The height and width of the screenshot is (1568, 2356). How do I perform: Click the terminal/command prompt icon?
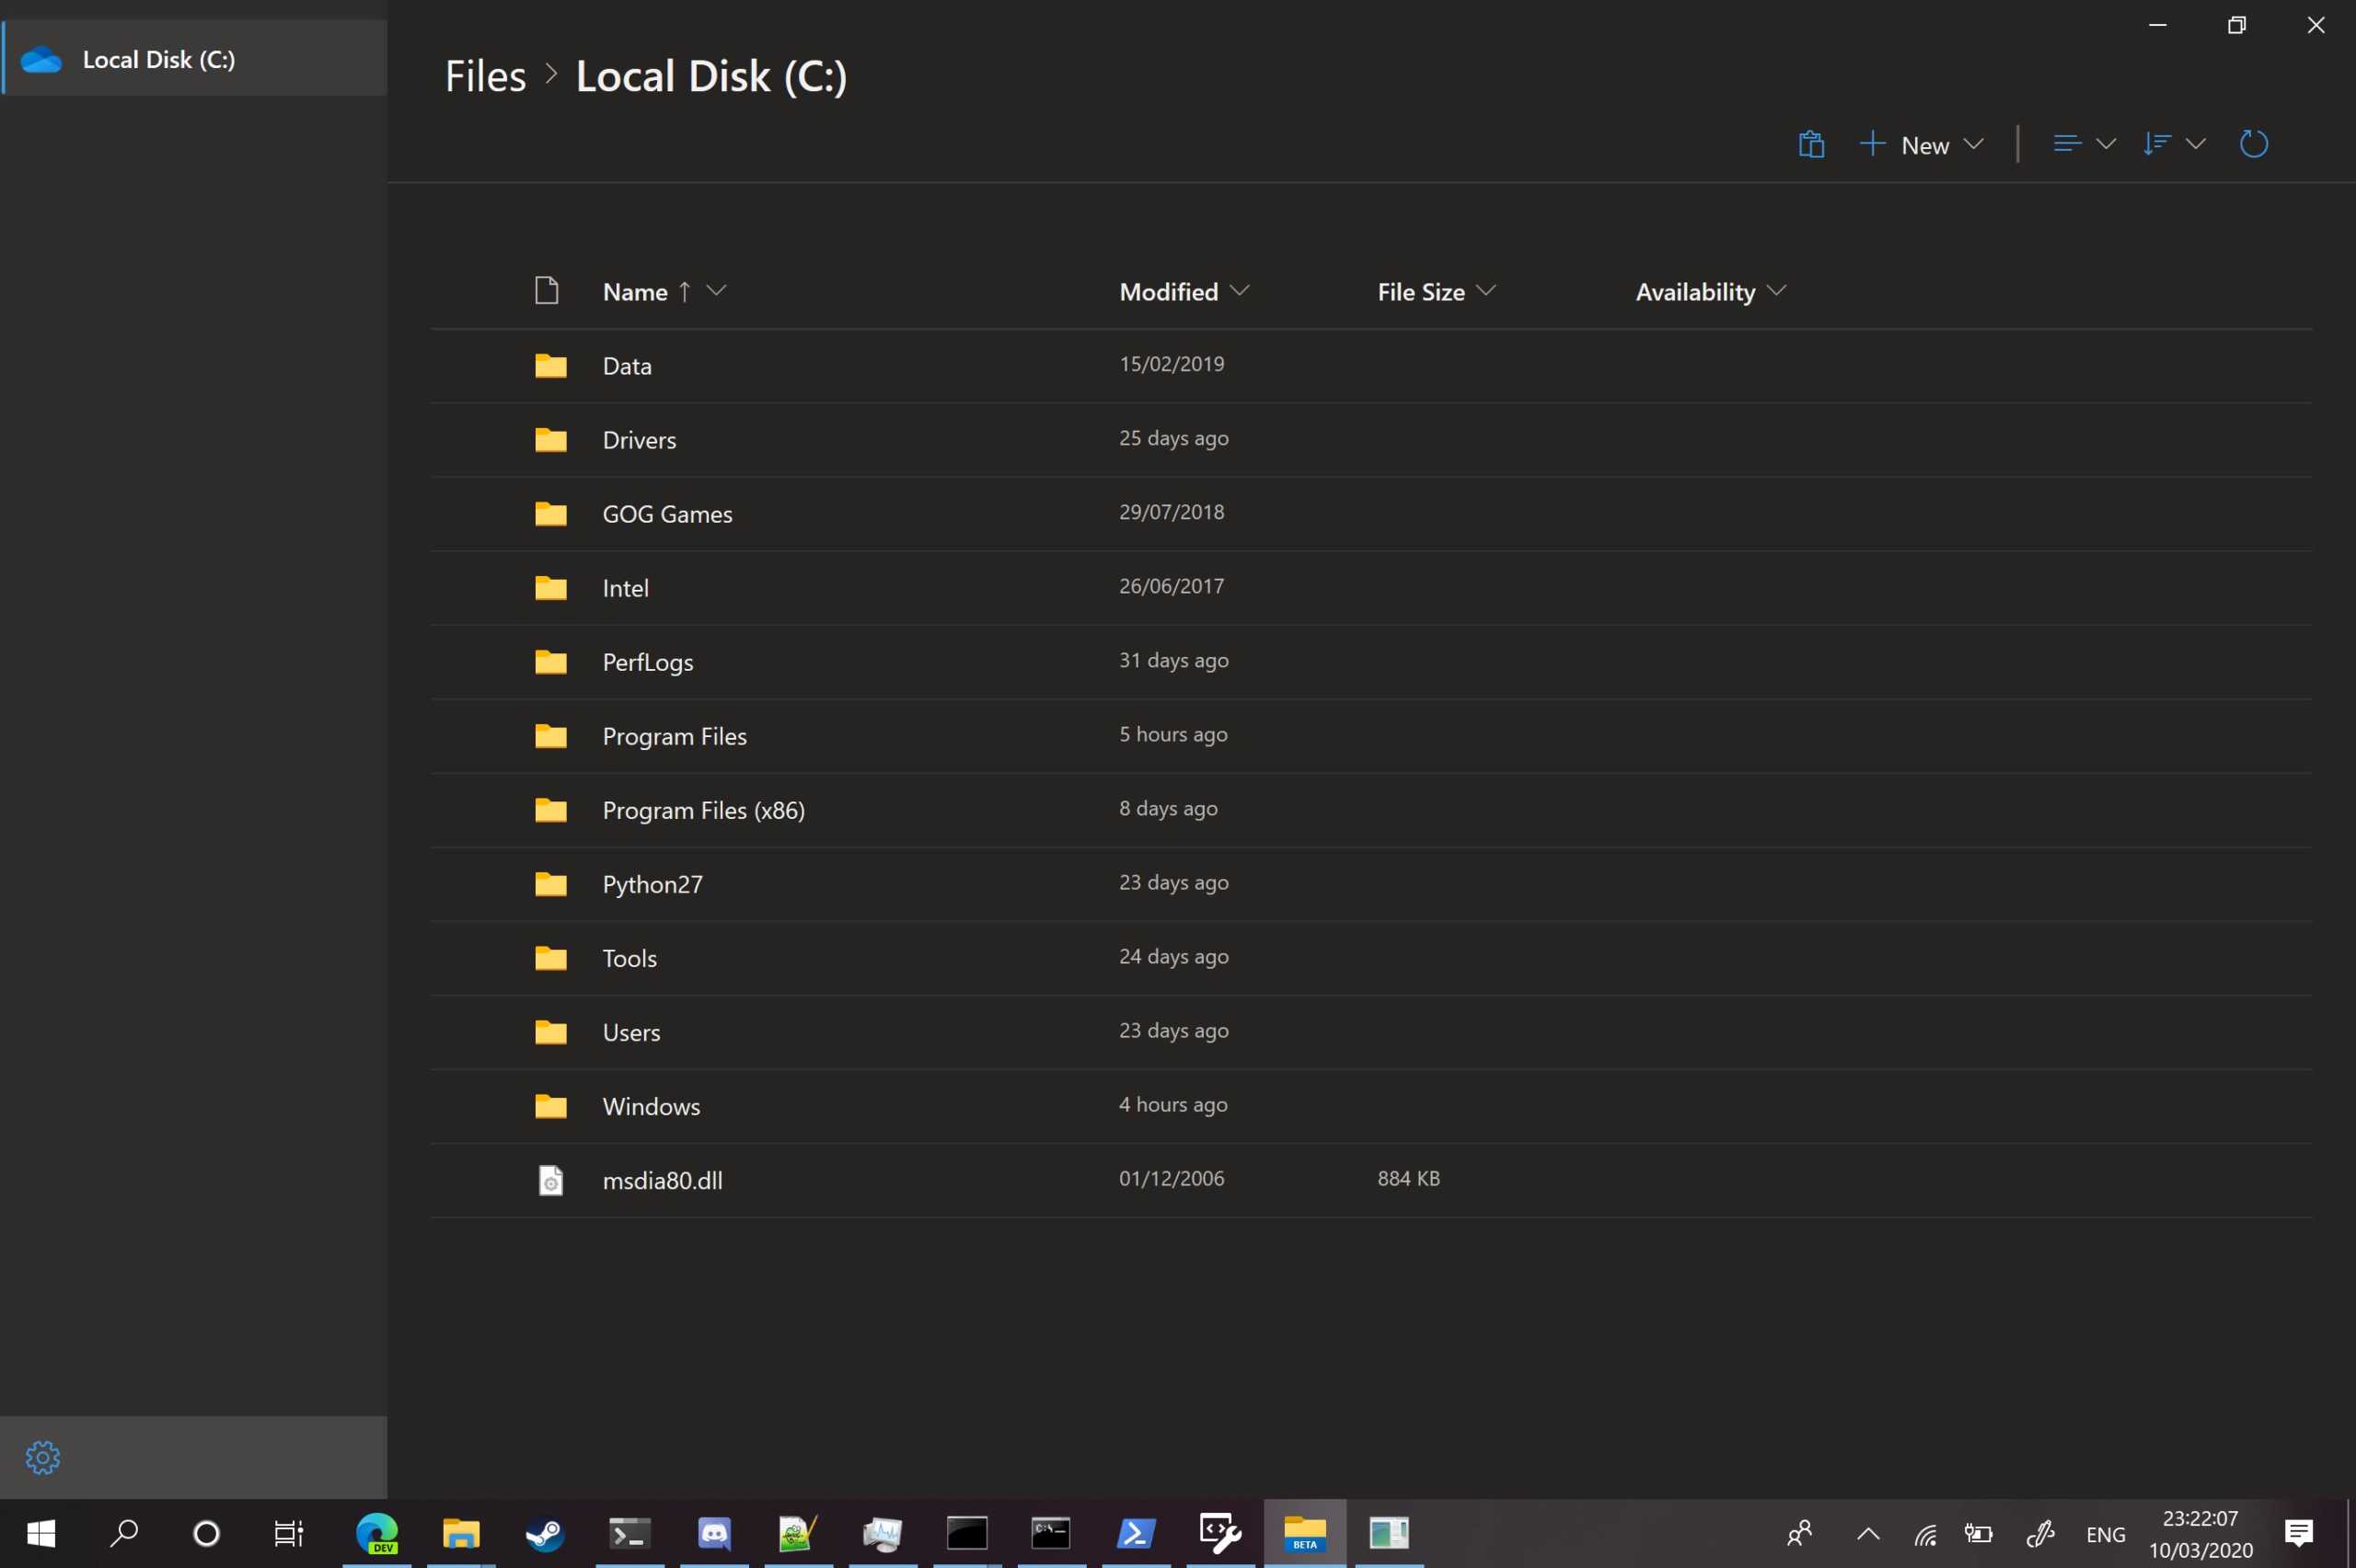1052,1533
